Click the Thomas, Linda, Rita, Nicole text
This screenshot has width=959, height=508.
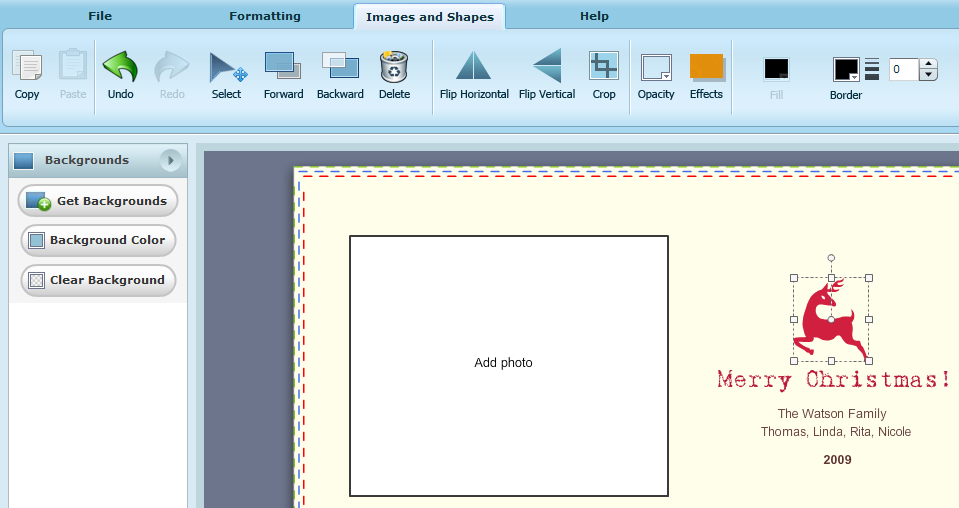pos(835,432)
